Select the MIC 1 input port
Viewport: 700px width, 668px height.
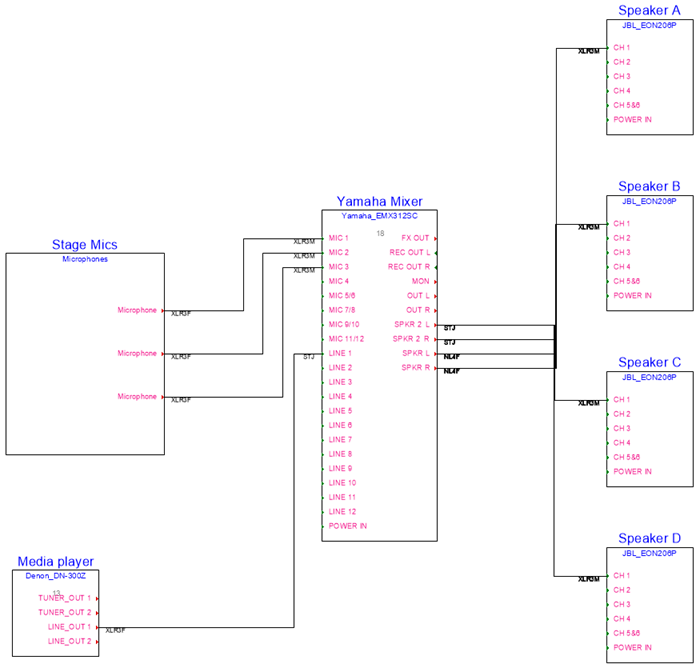coord(338,238)
